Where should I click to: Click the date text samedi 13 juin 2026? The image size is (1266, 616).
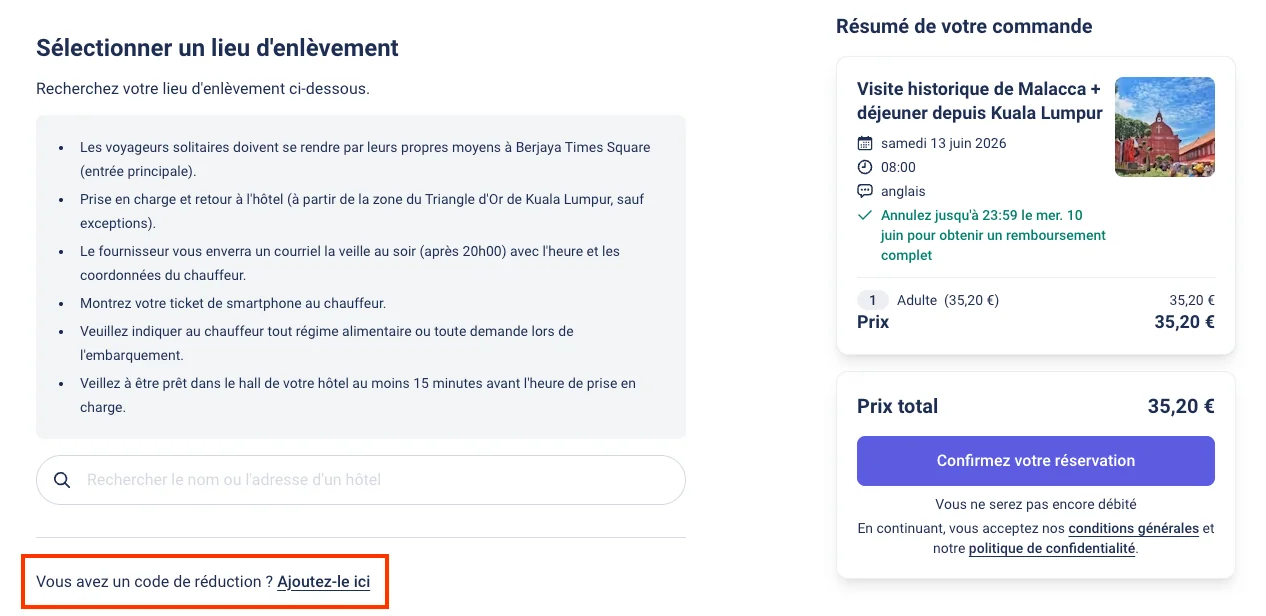coord(944,143)
